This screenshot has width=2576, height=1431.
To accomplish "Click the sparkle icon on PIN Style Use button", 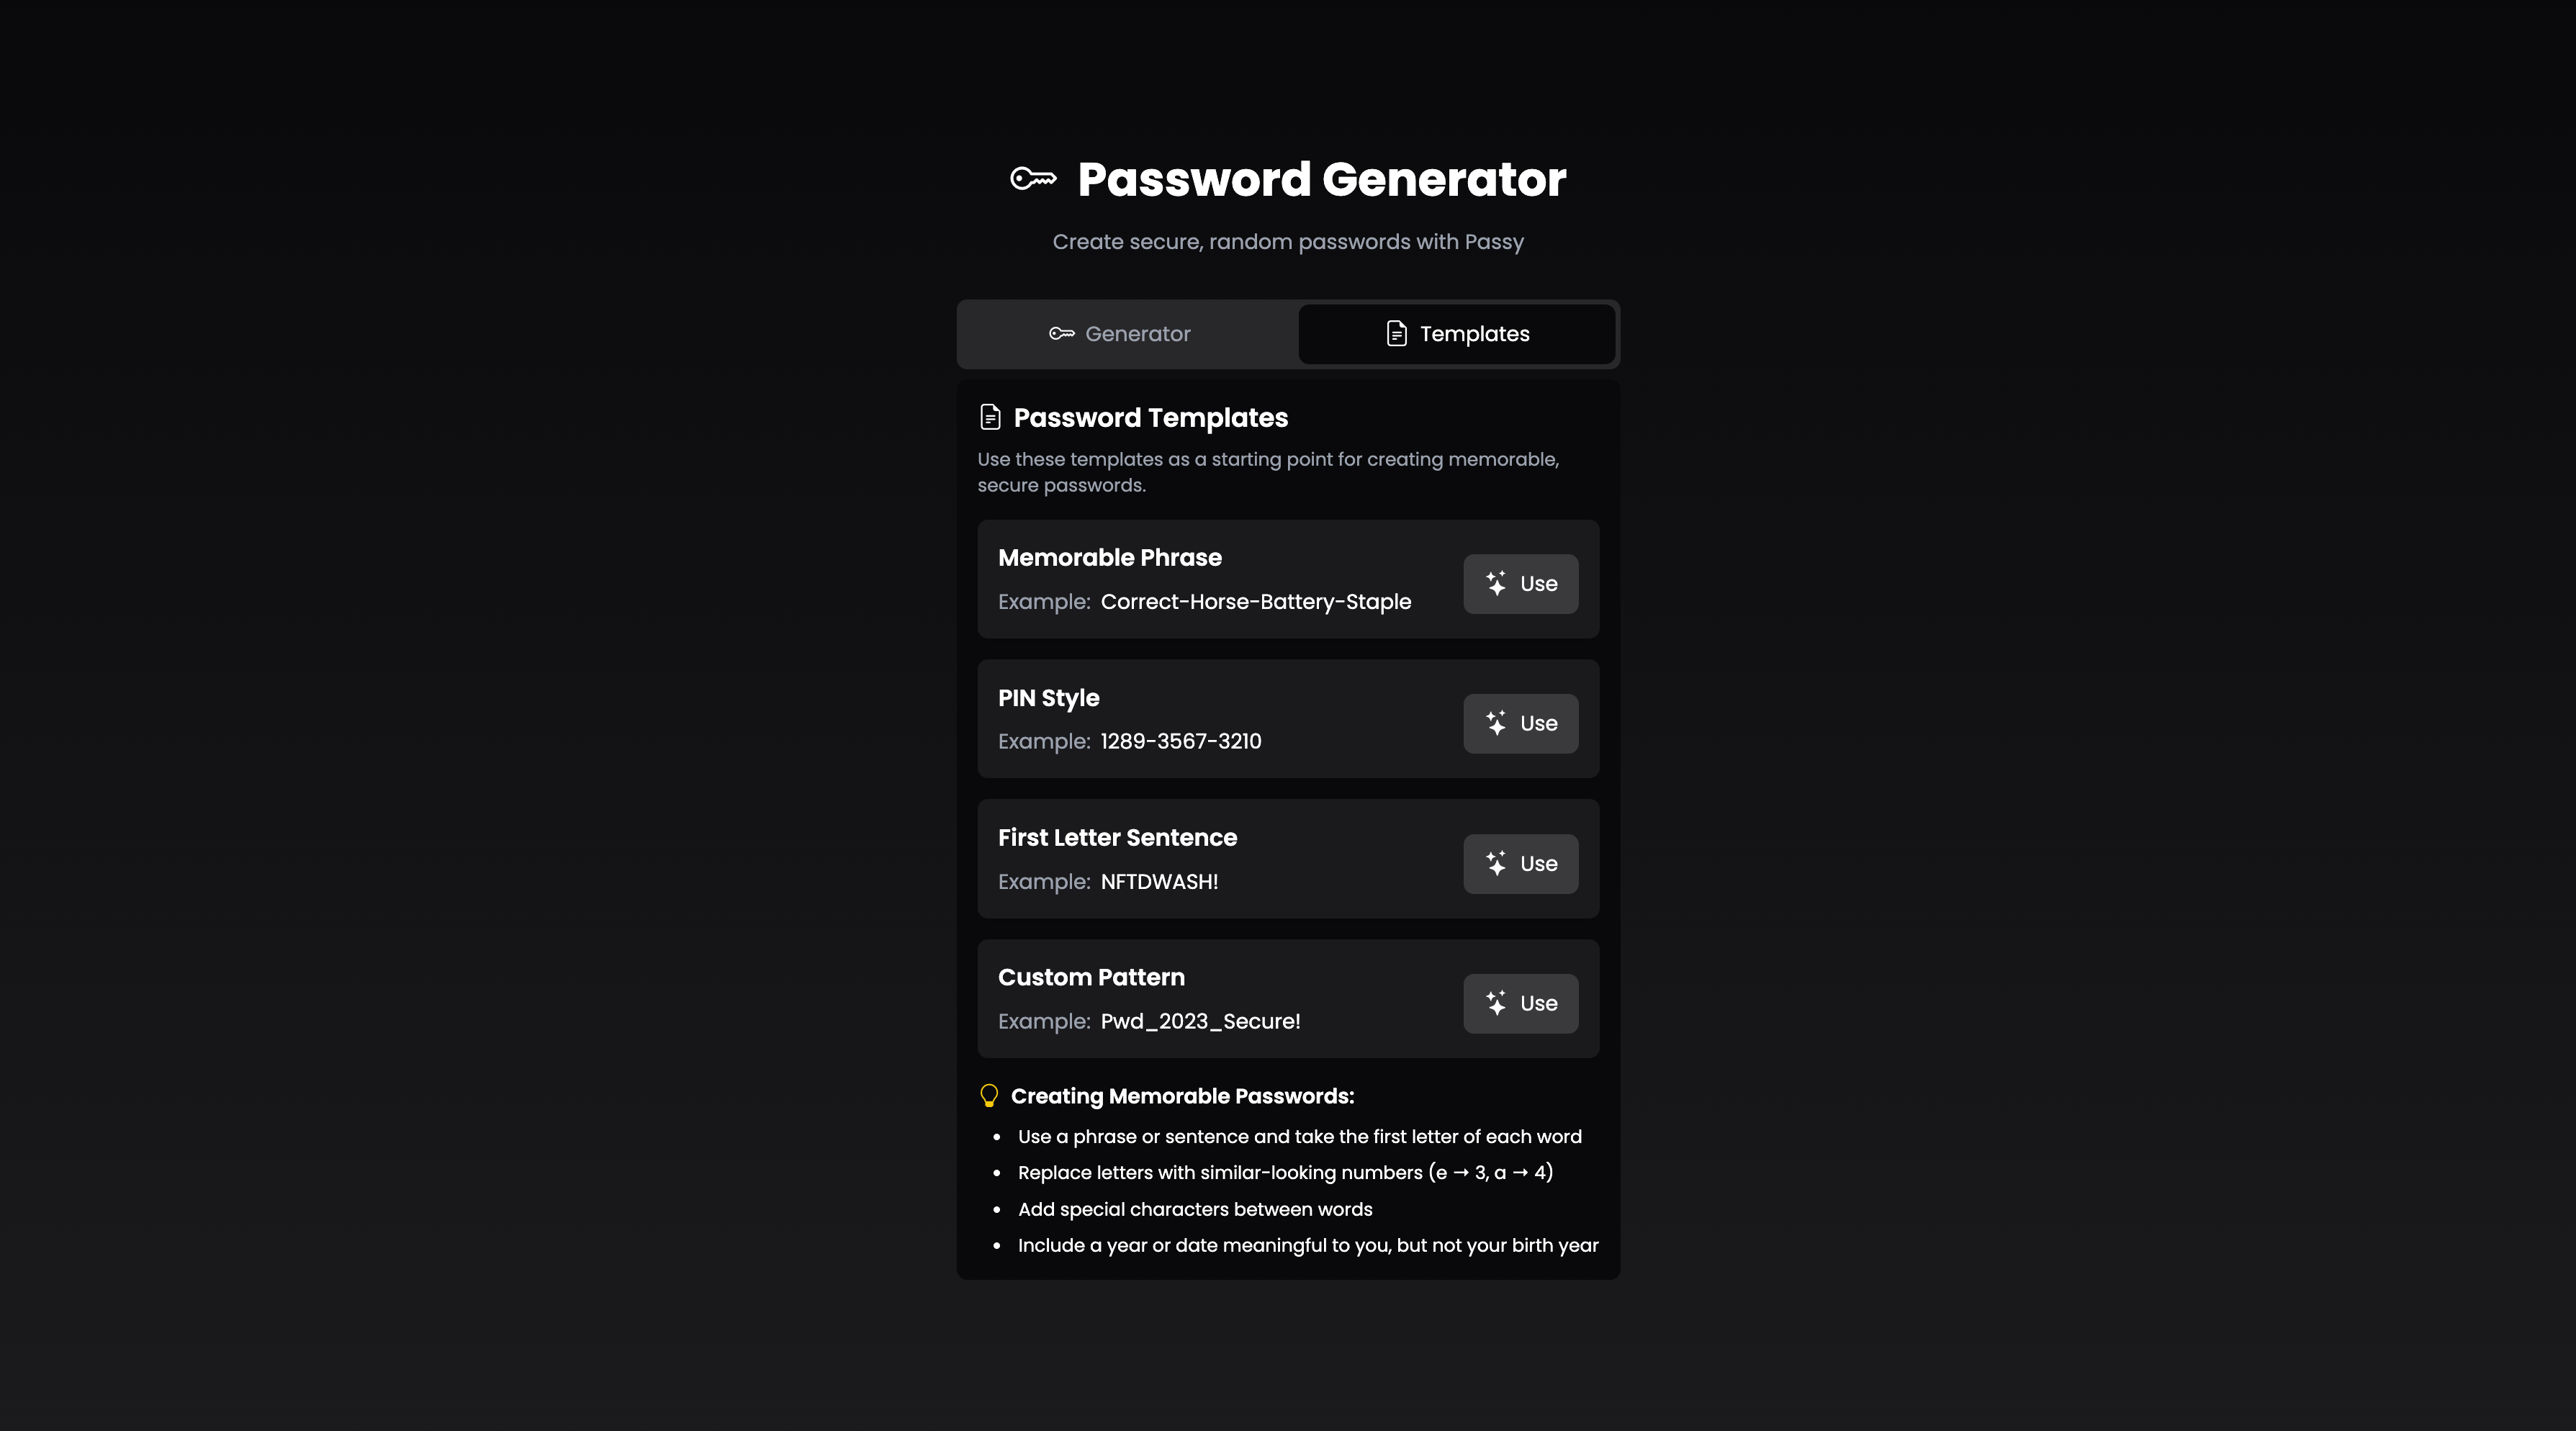I will coord(1496,723).
